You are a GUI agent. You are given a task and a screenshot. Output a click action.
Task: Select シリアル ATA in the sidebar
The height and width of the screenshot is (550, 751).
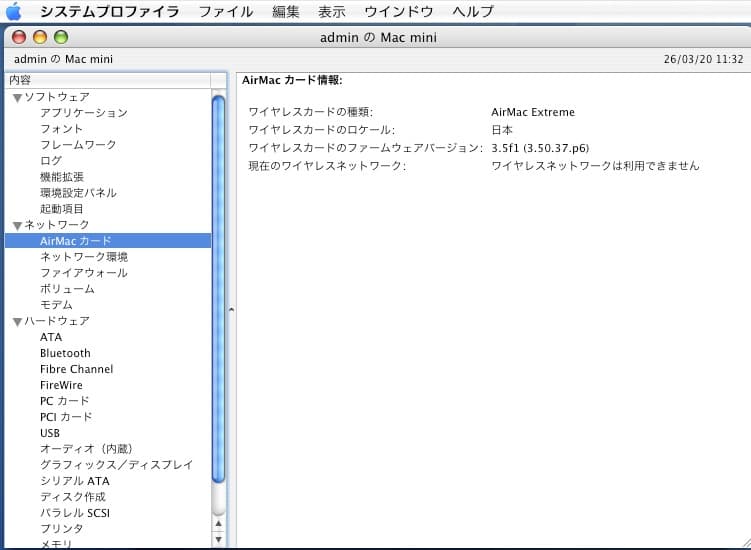click(x=75, y=481)
